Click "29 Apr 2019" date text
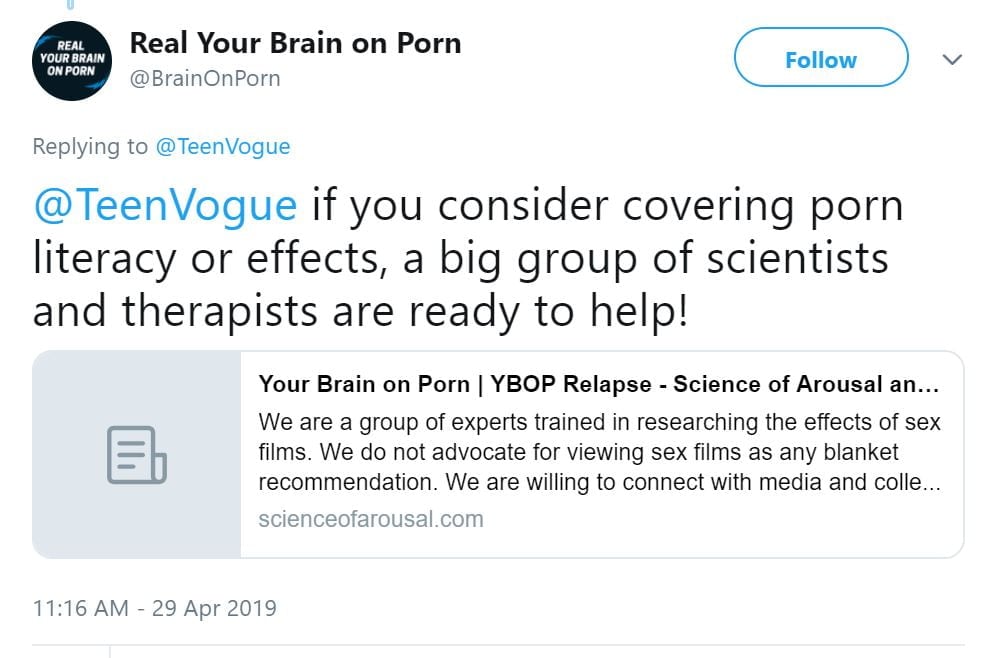This screenshot has width=984, height=658. 214,607
